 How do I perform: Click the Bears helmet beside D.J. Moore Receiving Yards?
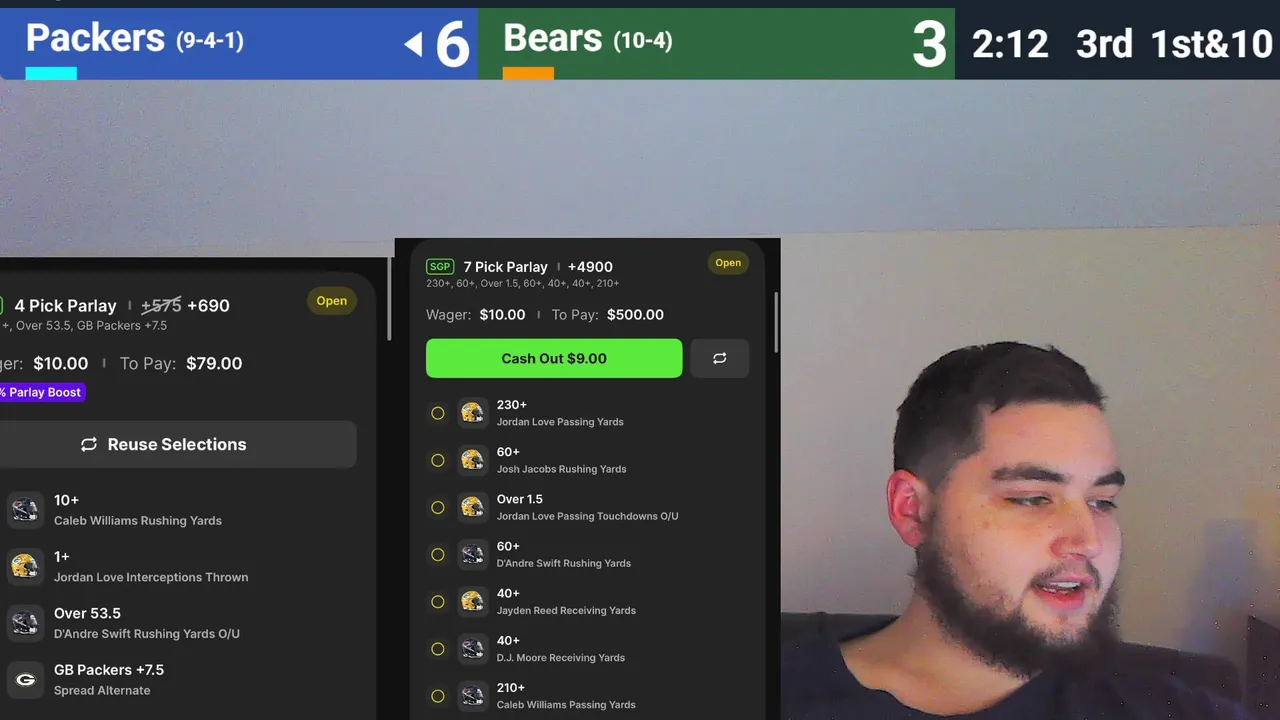(x=472, y=648)
